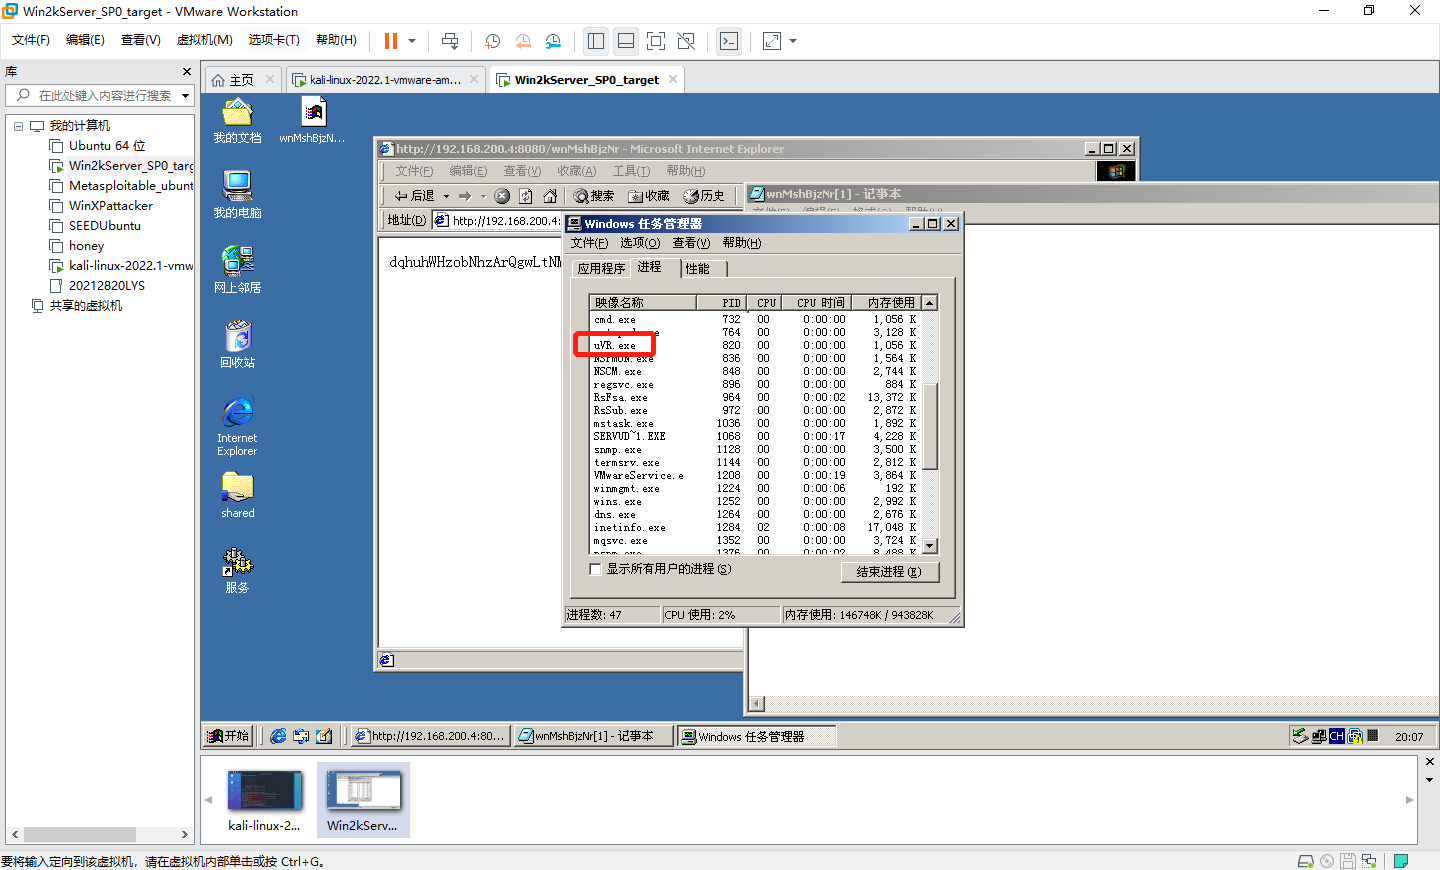The width and height of the screenshot is (1440, 870).
Task: Pause the VM with the orange pause icon
Action: click(x=391, y=41)
